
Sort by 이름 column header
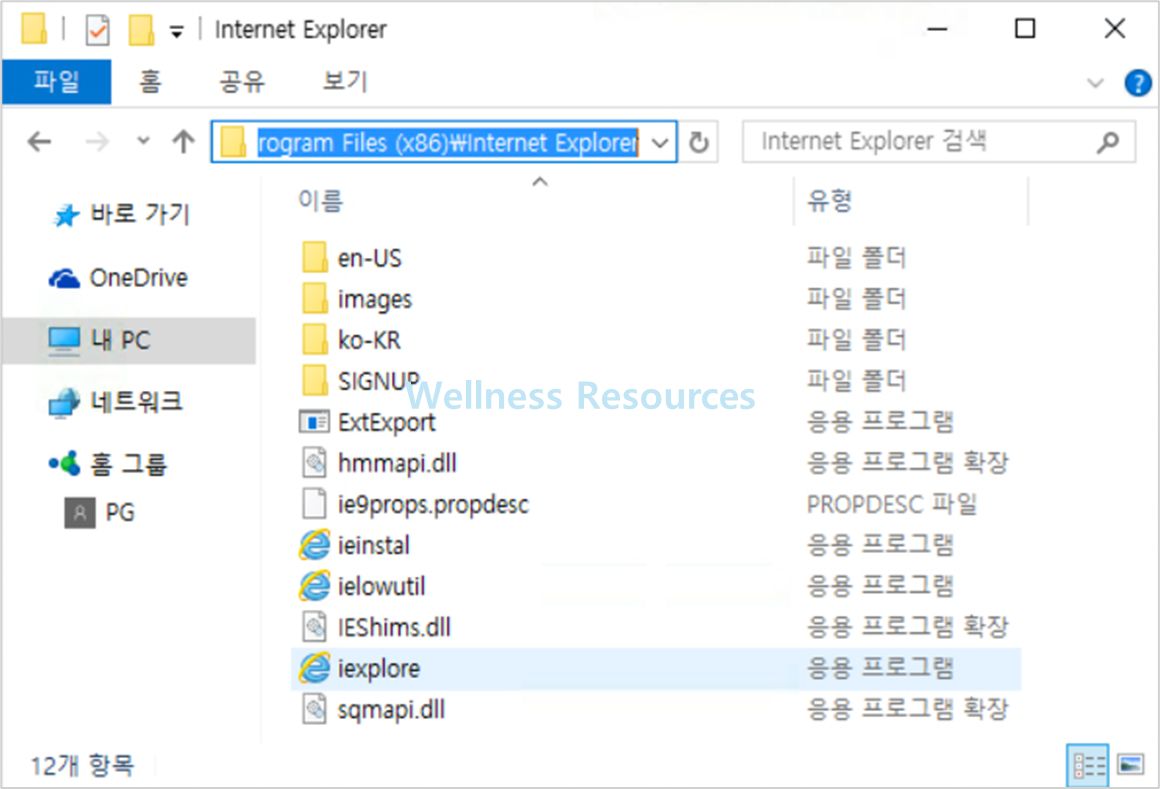320,200
